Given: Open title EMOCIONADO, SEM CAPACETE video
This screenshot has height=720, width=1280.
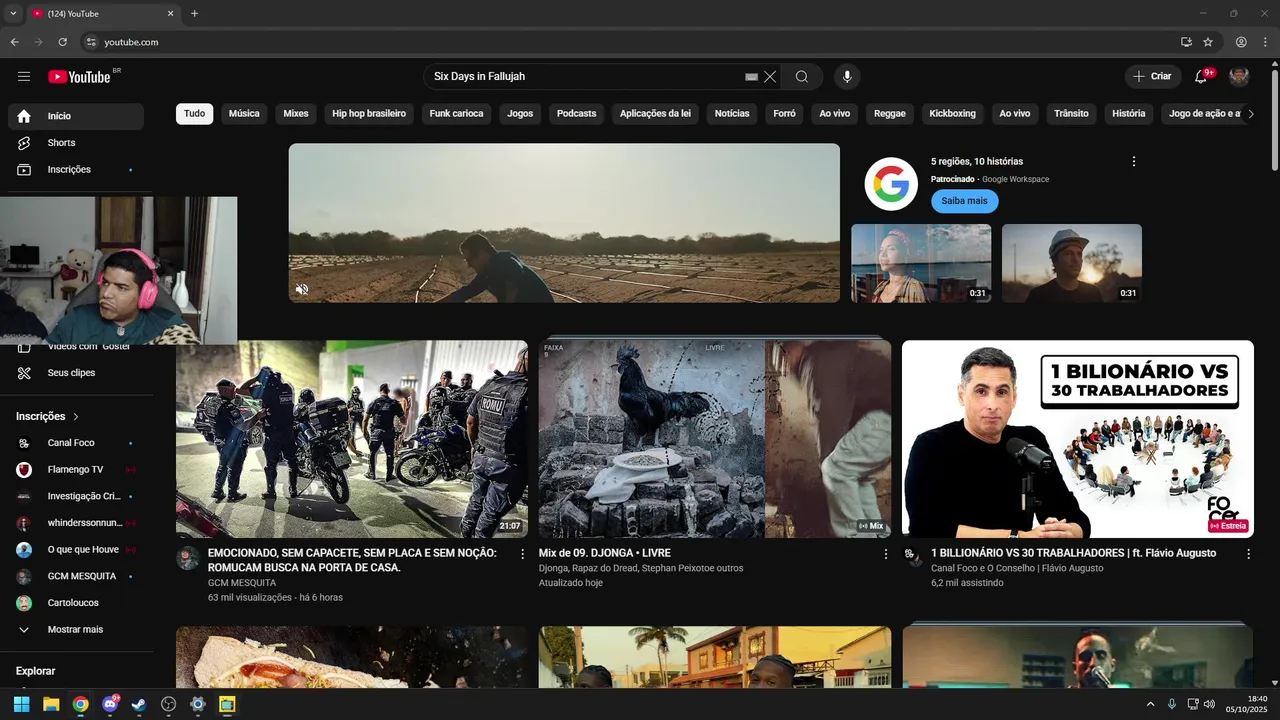Looking at the screenshot, I should [352, 560].
